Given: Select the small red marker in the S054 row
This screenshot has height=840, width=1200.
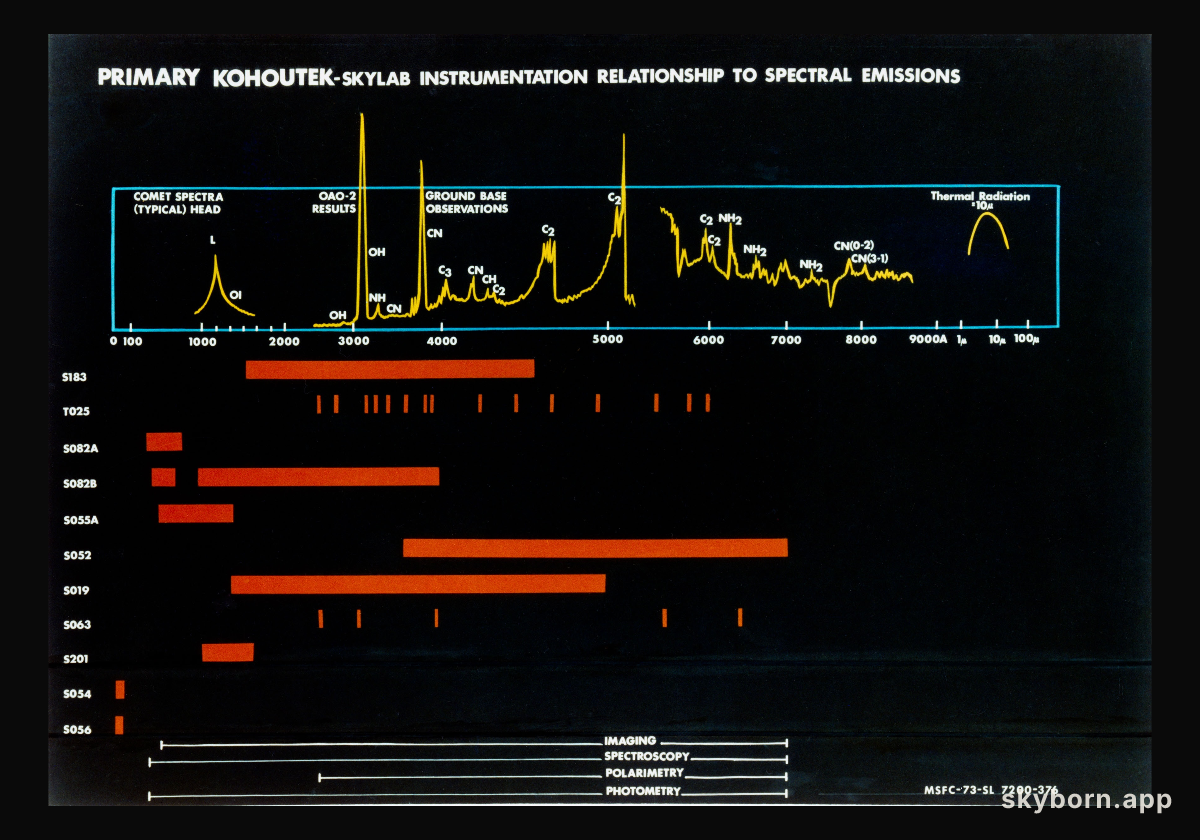Looking at the screenshot, I should coord(120,689).
